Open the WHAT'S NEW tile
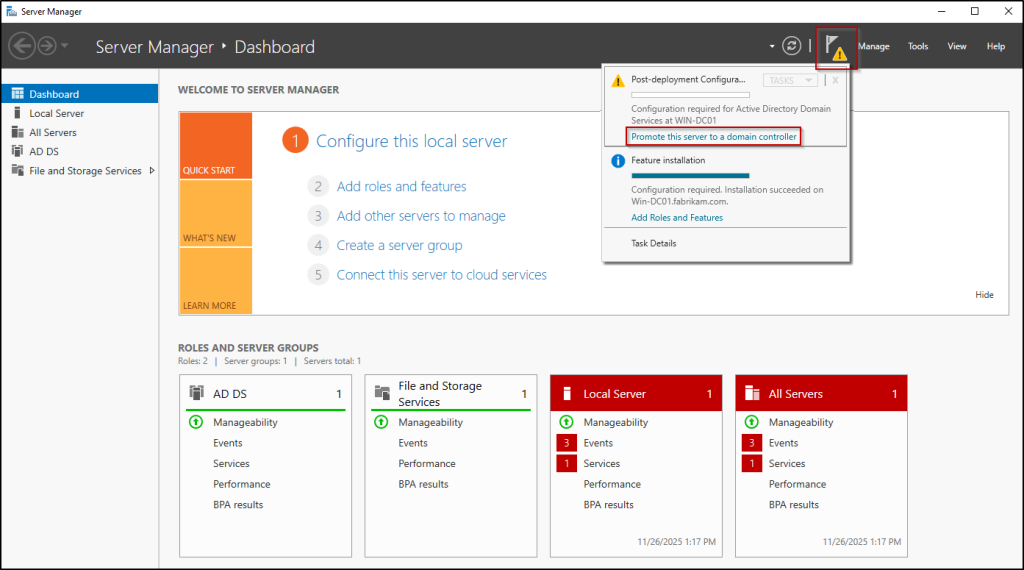Screen dimensions: 1024x570 coord(216,214)
